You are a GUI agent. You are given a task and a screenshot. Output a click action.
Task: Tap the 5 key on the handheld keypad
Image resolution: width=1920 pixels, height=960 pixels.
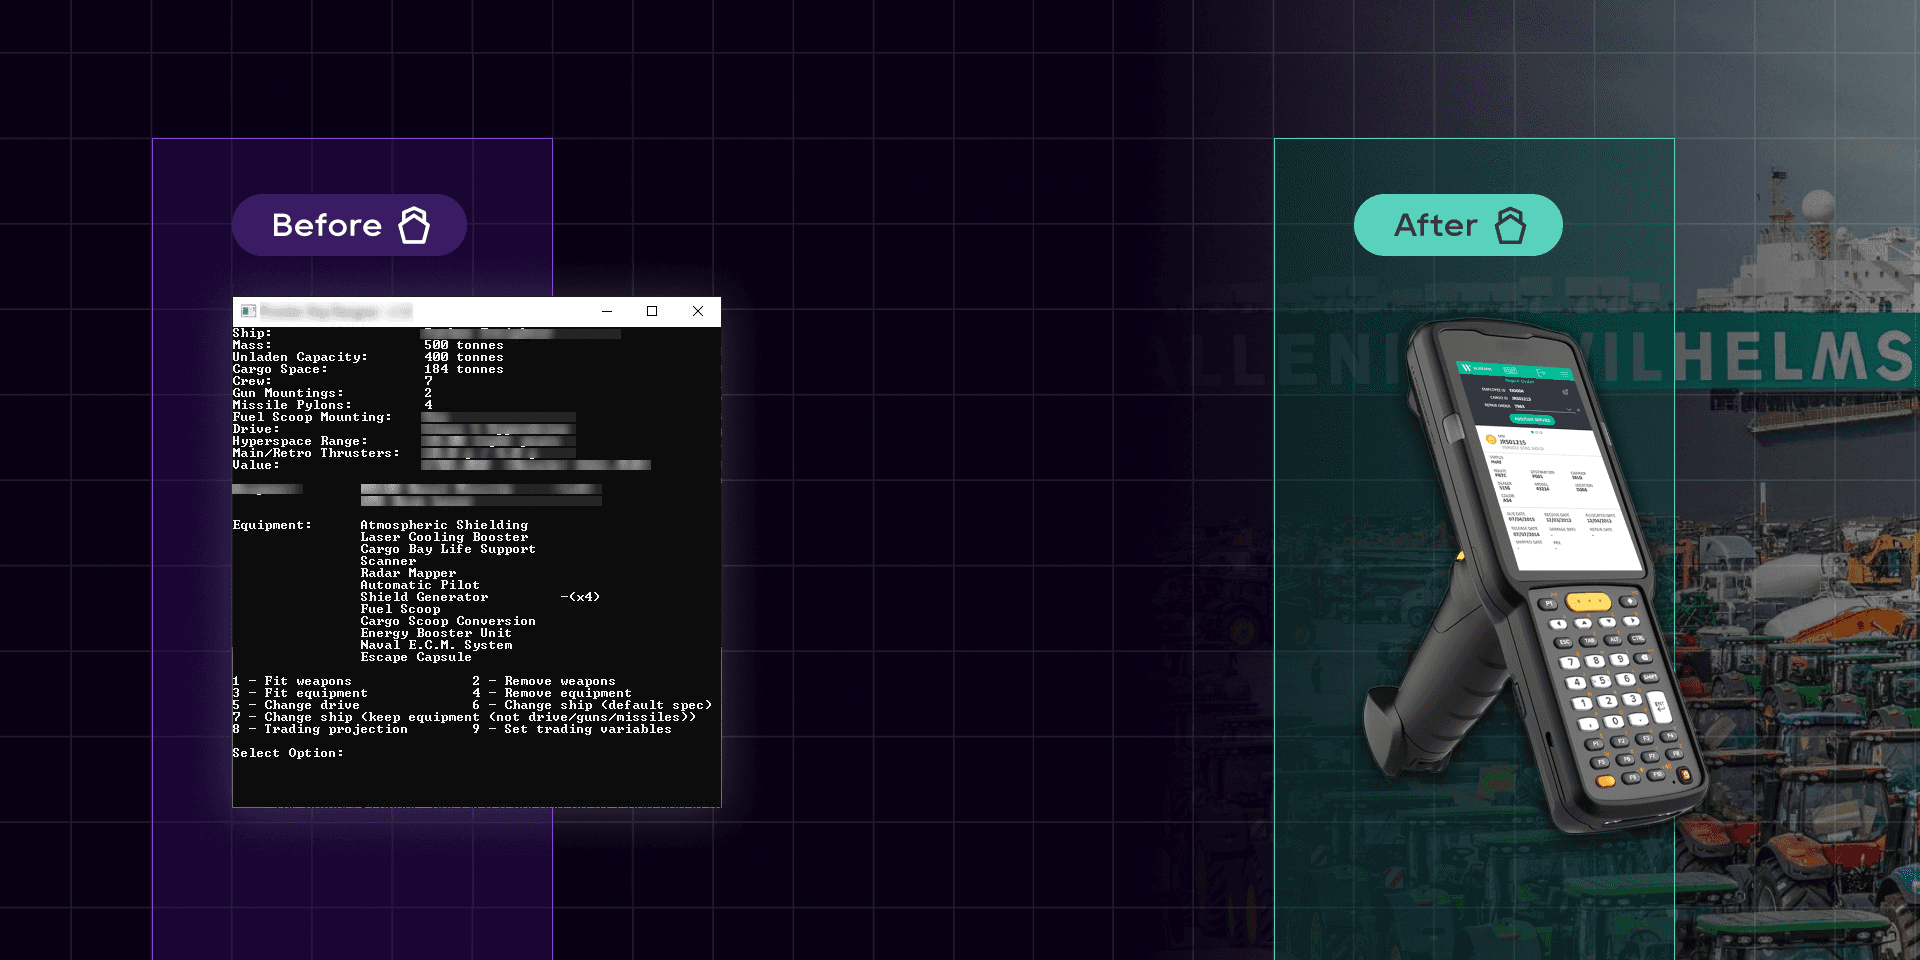(1601, 681)
